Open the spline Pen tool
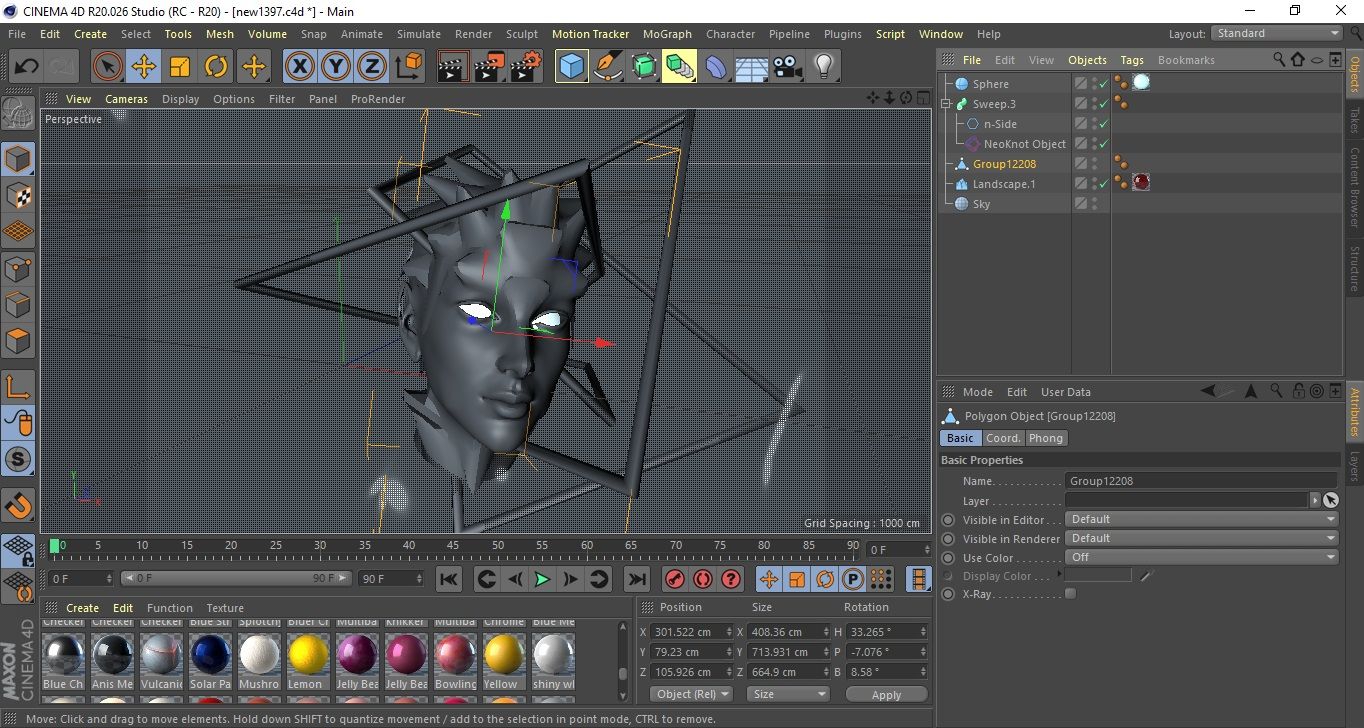 pos(607,67)
